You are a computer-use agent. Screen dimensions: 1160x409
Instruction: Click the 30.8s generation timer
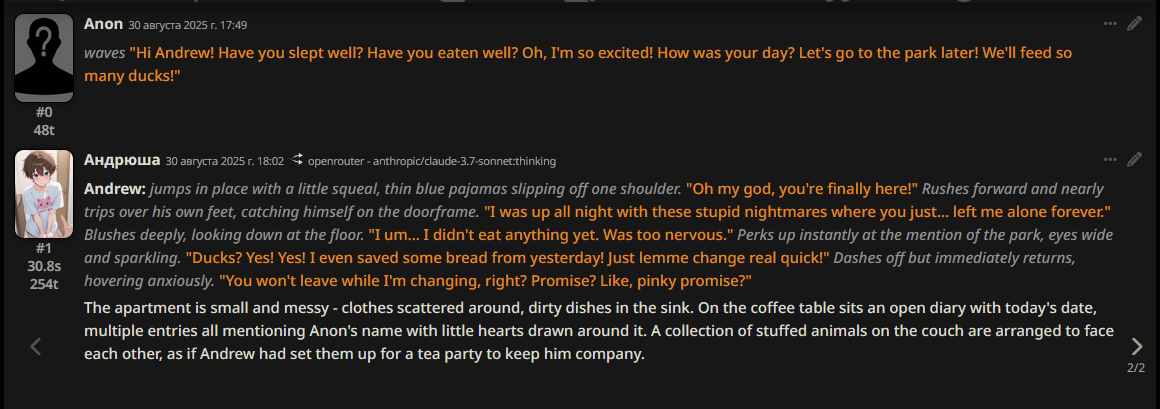(44, 266)
